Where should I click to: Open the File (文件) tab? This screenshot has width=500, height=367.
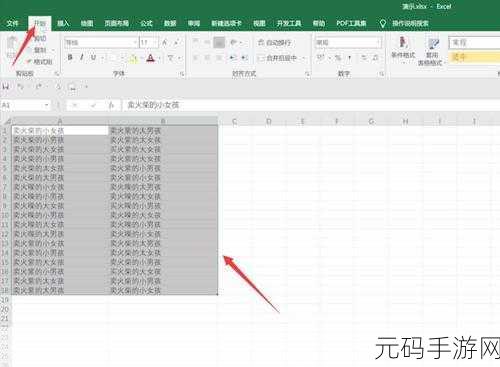(x=13, y=23)
